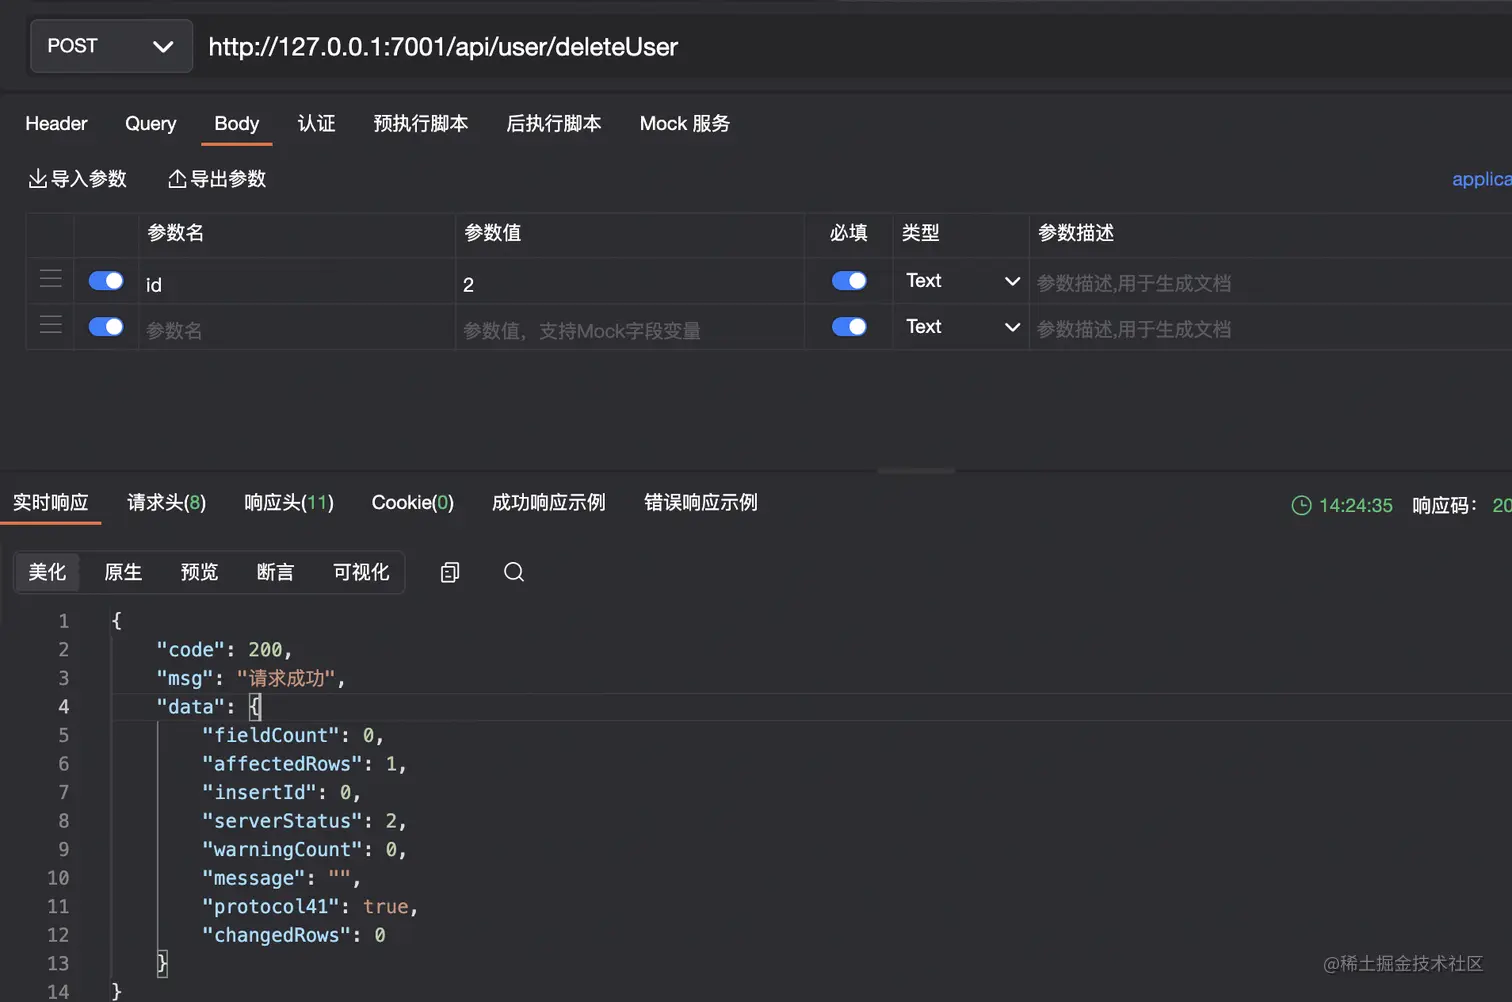Select the 可视化 response view
This screenshot has width=1512, height=1002.
(361, 572)
